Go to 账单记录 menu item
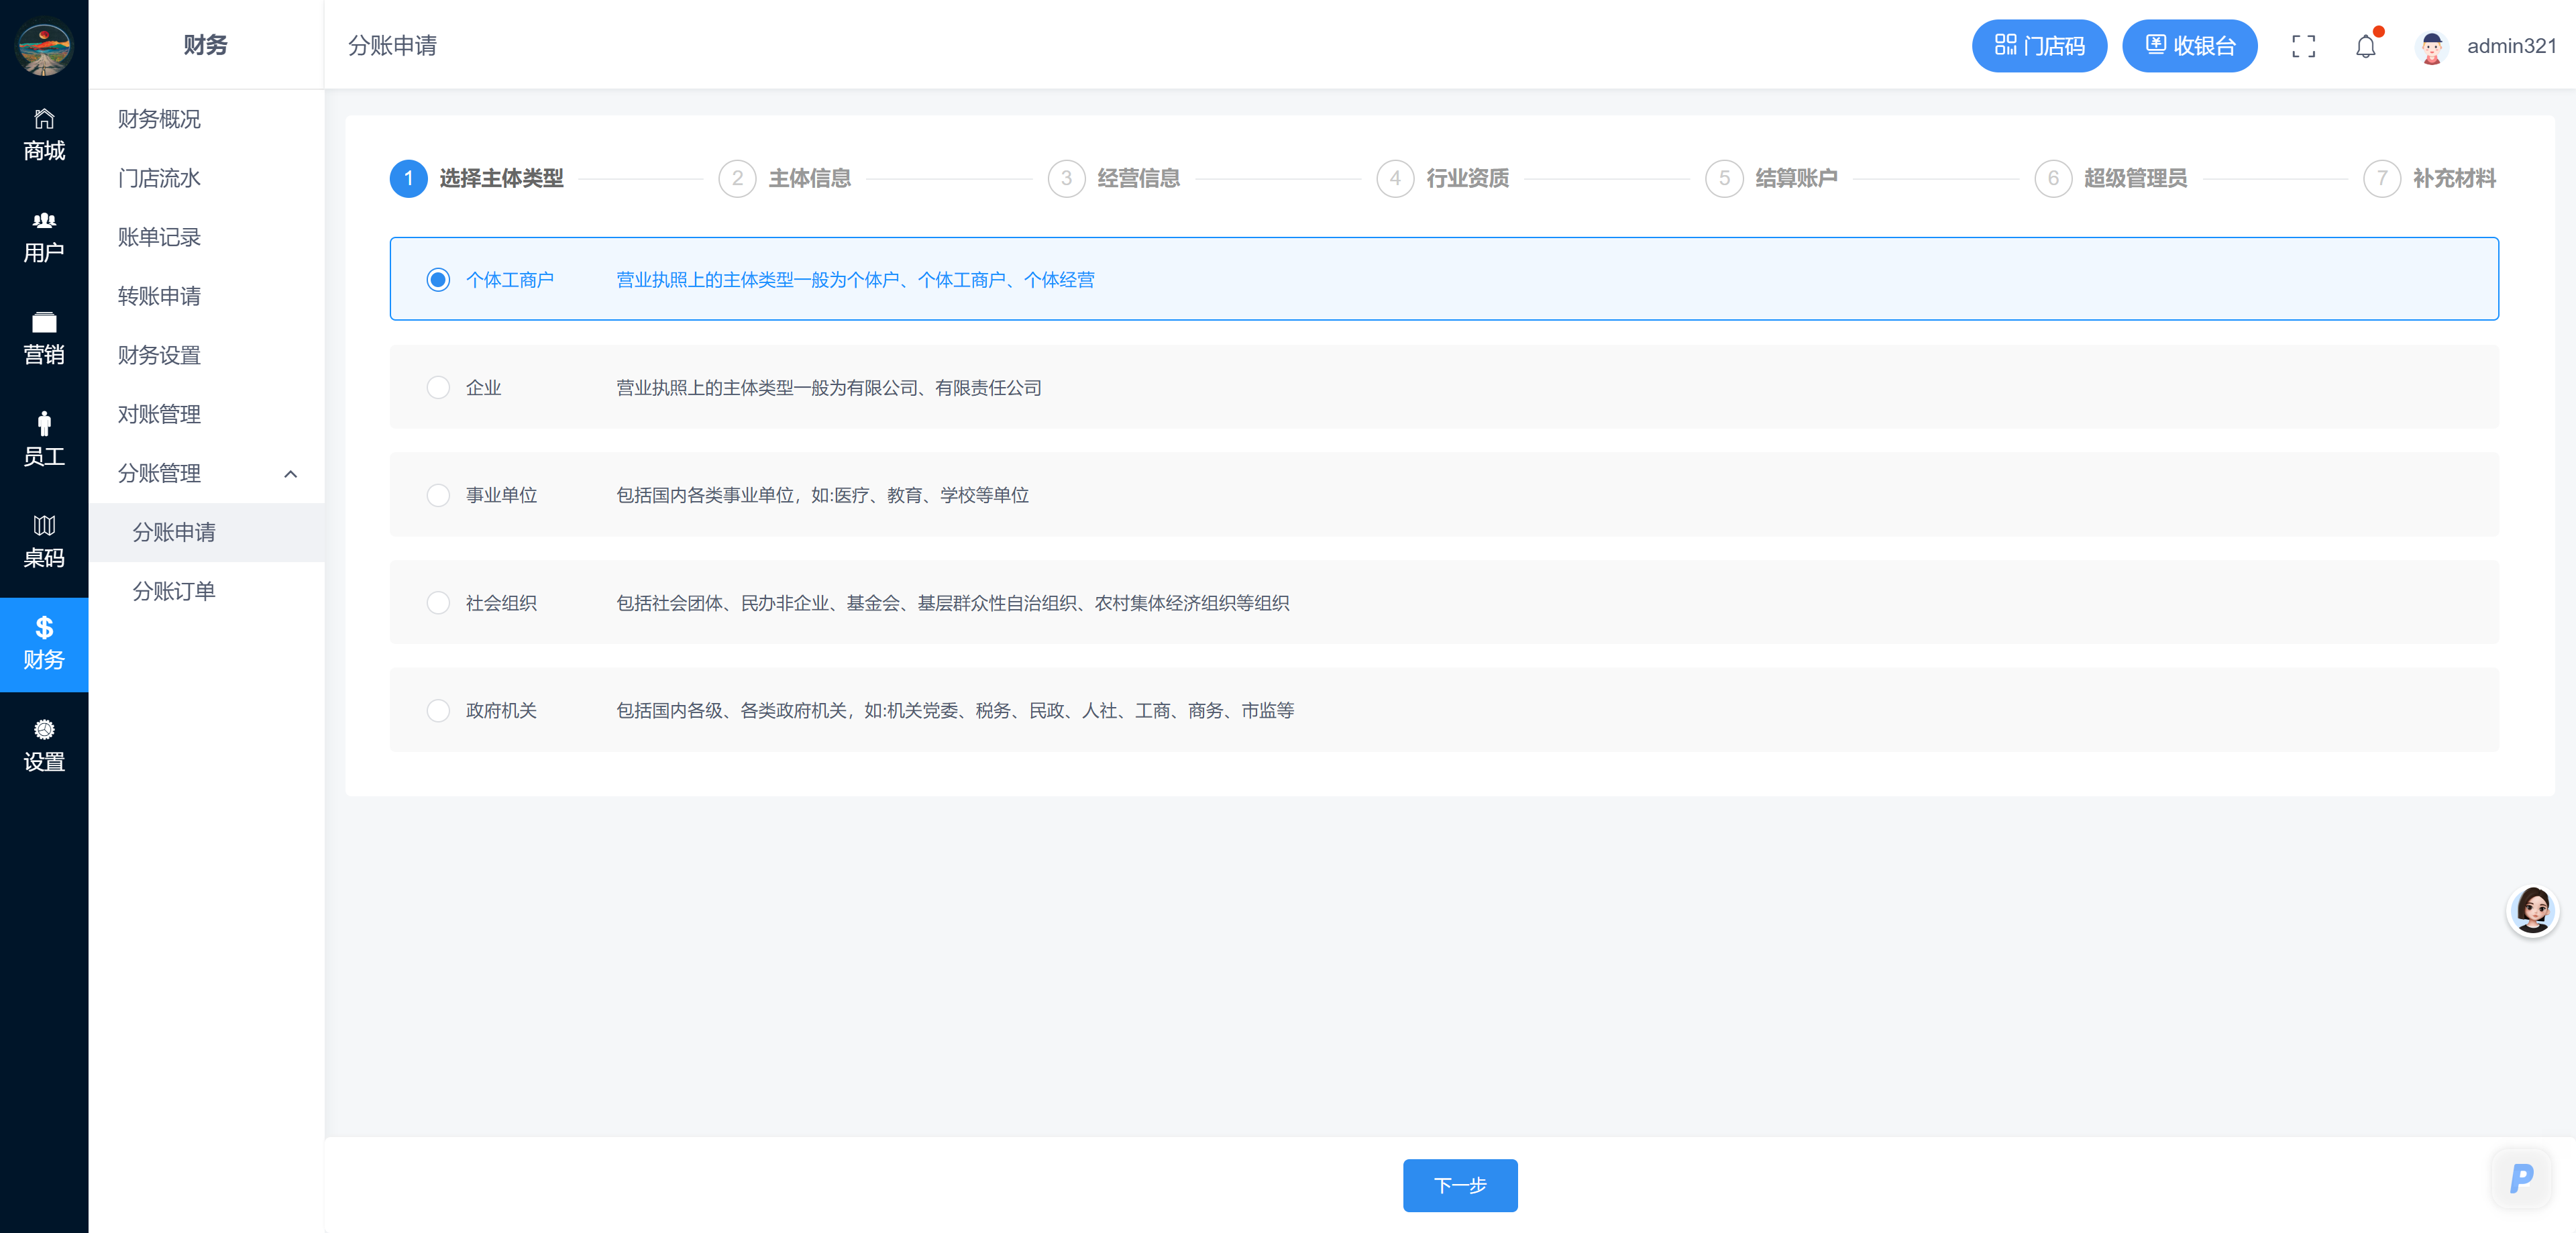2576x1233 pixels. pos(206,237)
